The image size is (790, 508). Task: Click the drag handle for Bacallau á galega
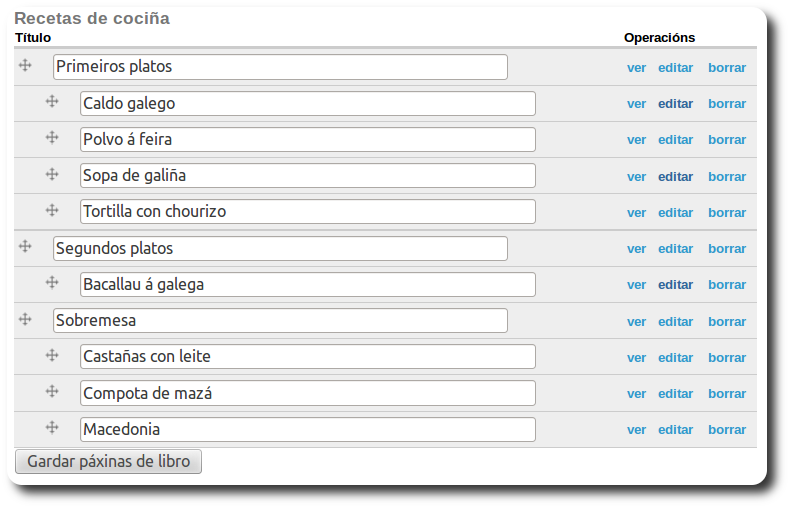pyautogui.click(x=53, y=283)
